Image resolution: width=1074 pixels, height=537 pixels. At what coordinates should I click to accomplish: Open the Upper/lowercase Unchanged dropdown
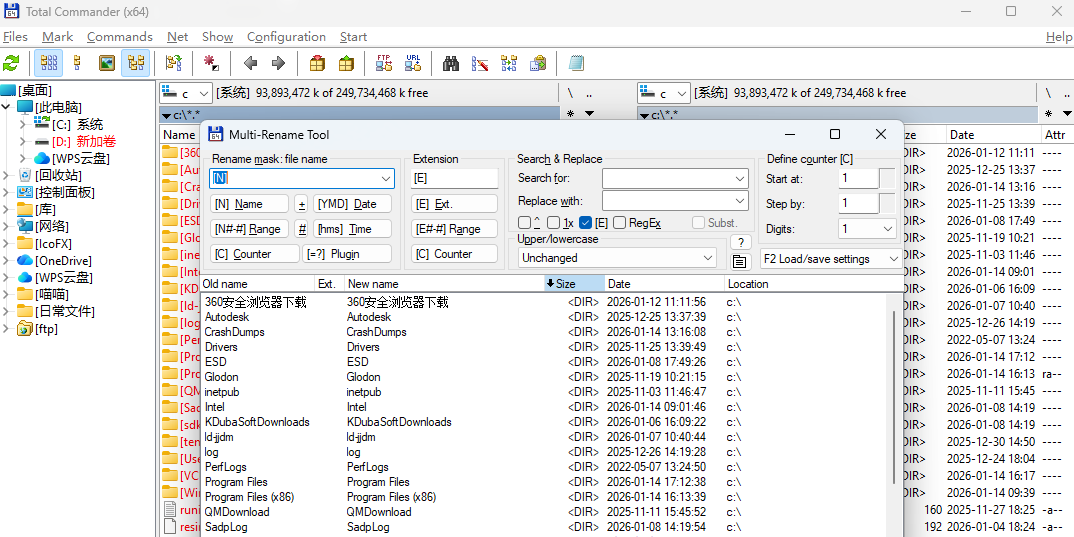[617, 257]
